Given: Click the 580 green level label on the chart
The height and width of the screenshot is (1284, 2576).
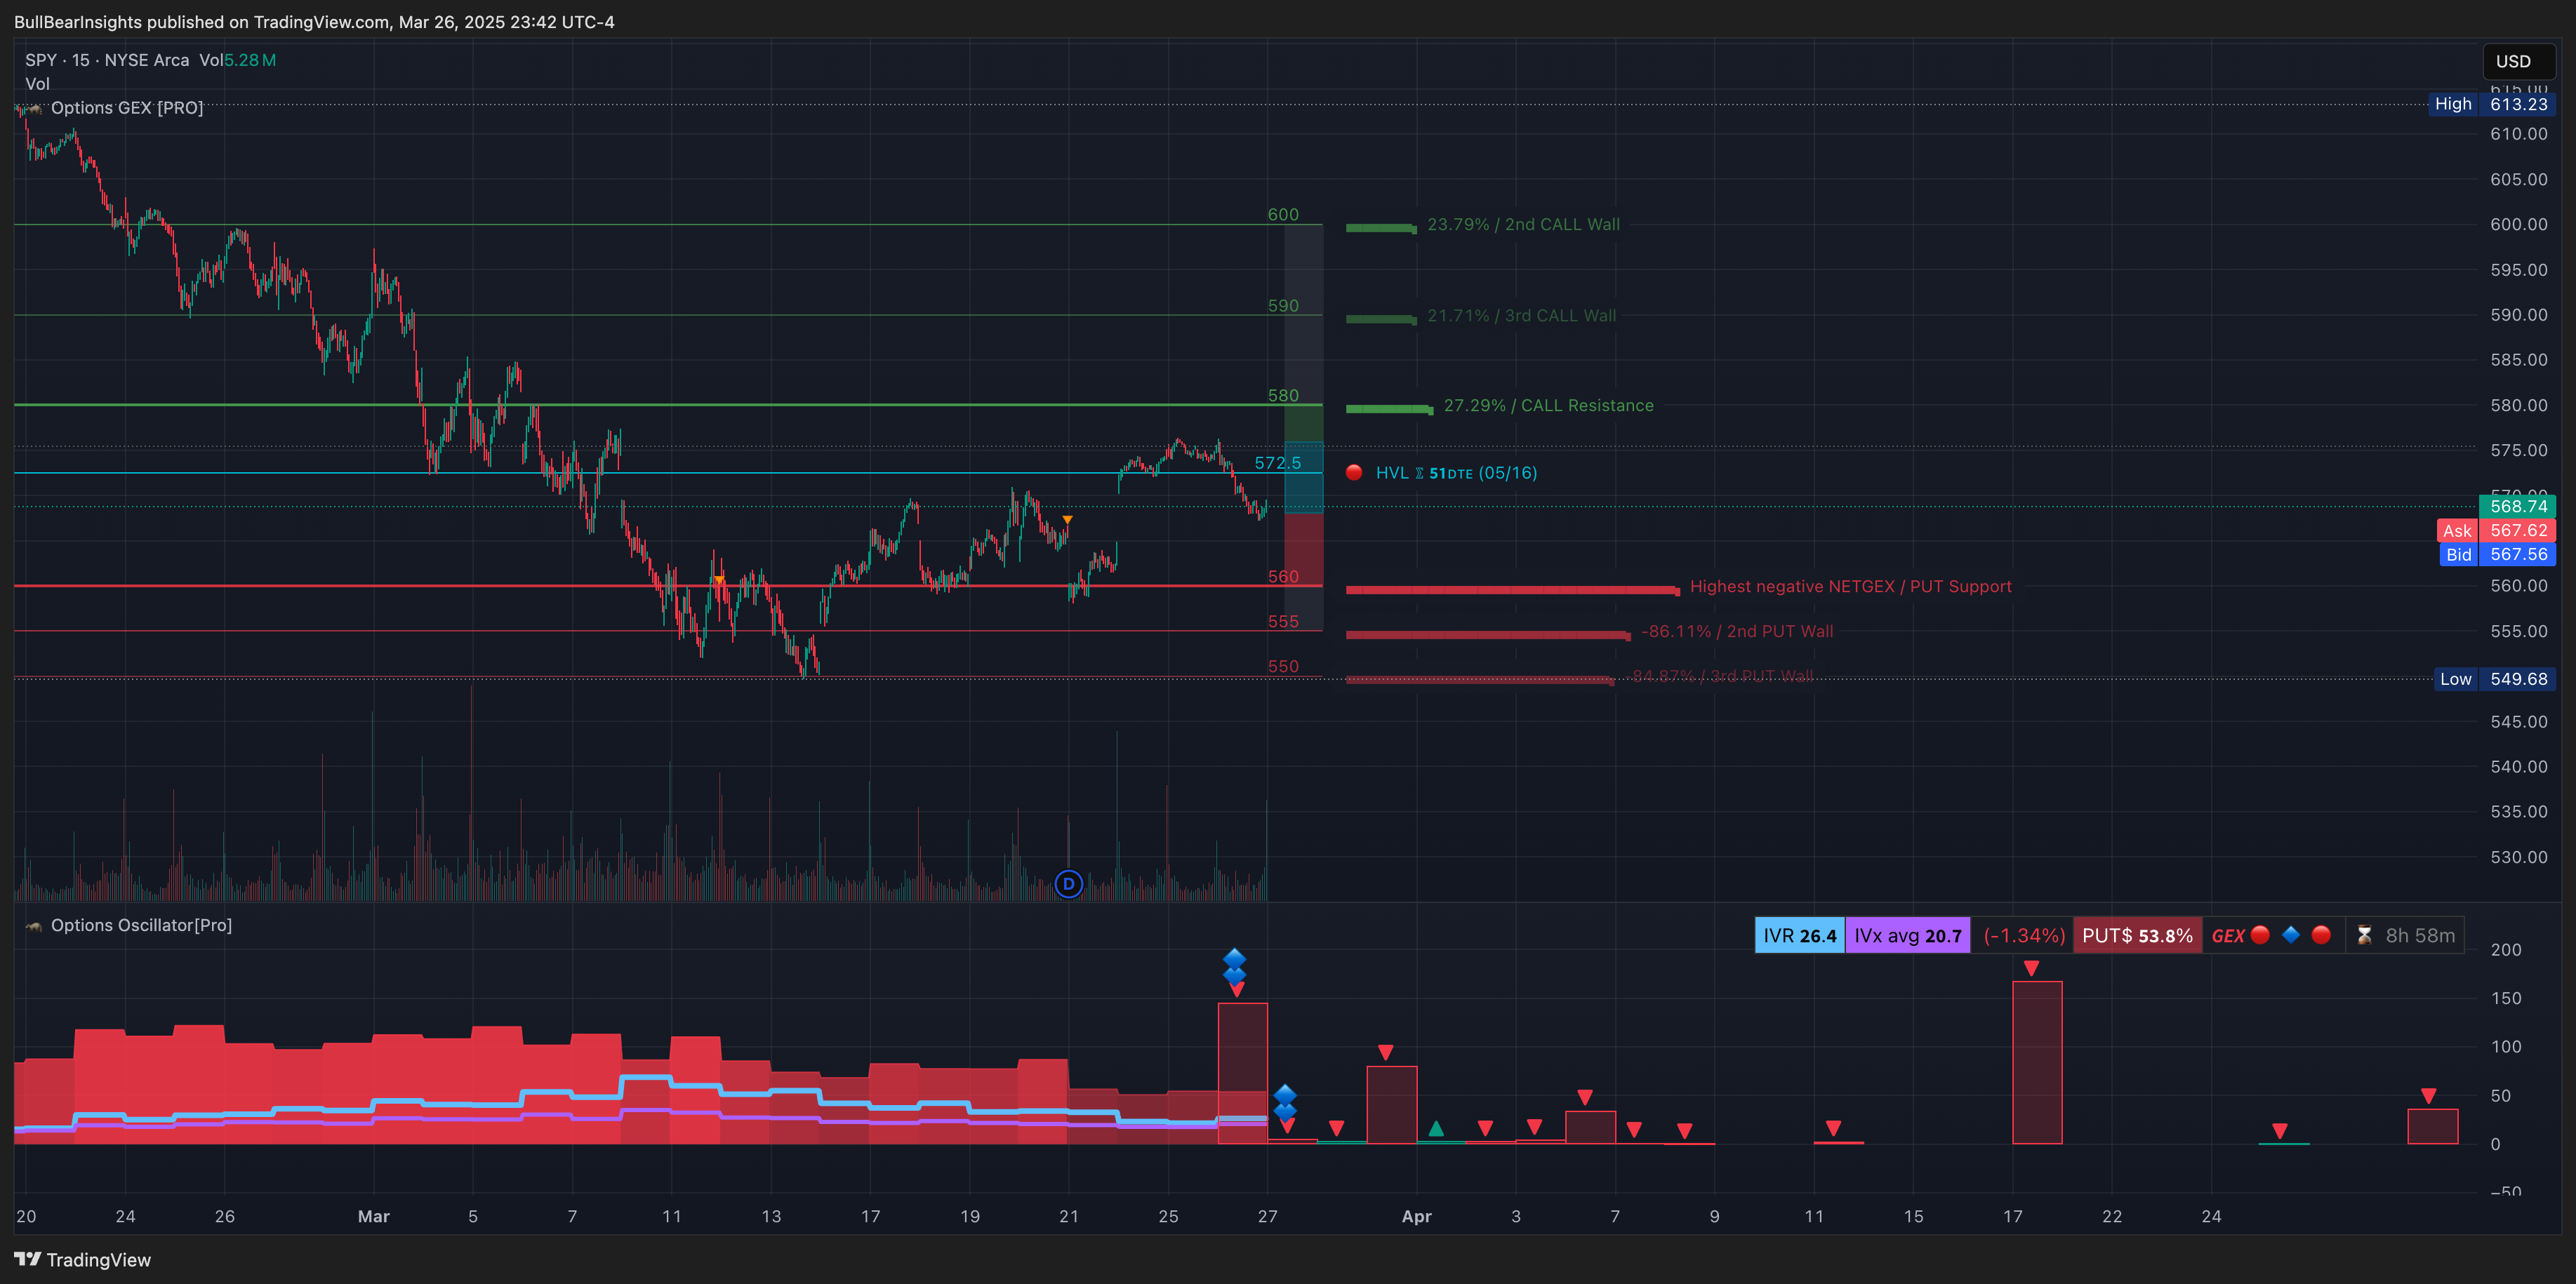Looking at the screenshot, I should tap(1283, 396).
